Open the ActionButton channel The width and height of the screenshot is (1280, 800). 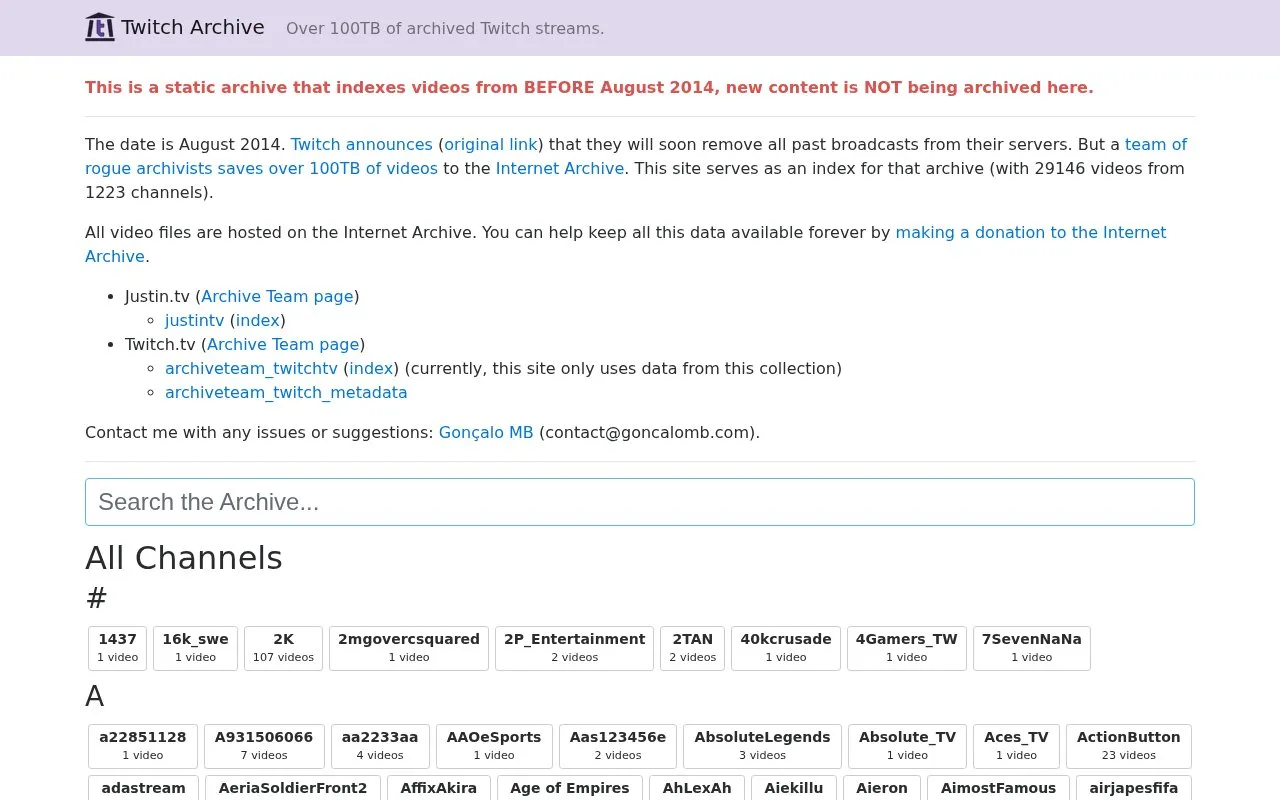click(x=1129, y=746)
